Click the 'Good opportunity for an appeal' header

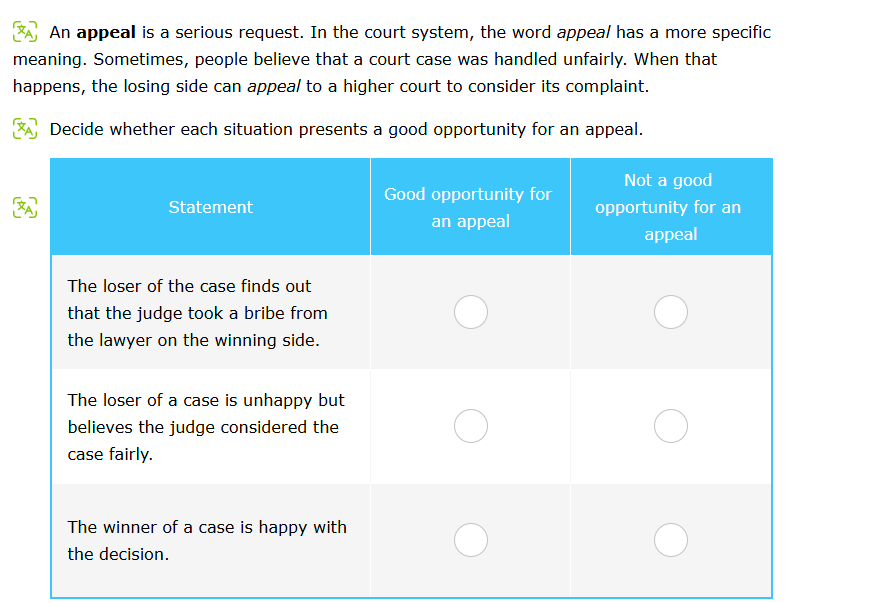(x=470, y=207)
